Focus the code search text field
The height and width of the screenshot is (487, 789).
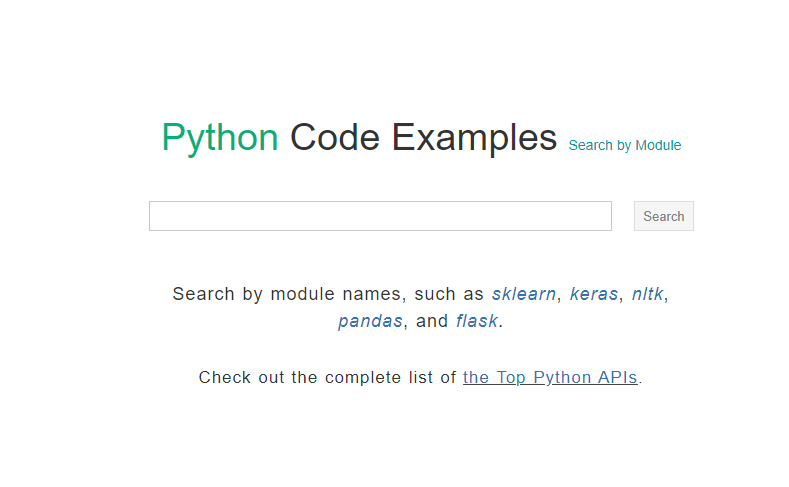pyautogui.click(x=380, y=216)
